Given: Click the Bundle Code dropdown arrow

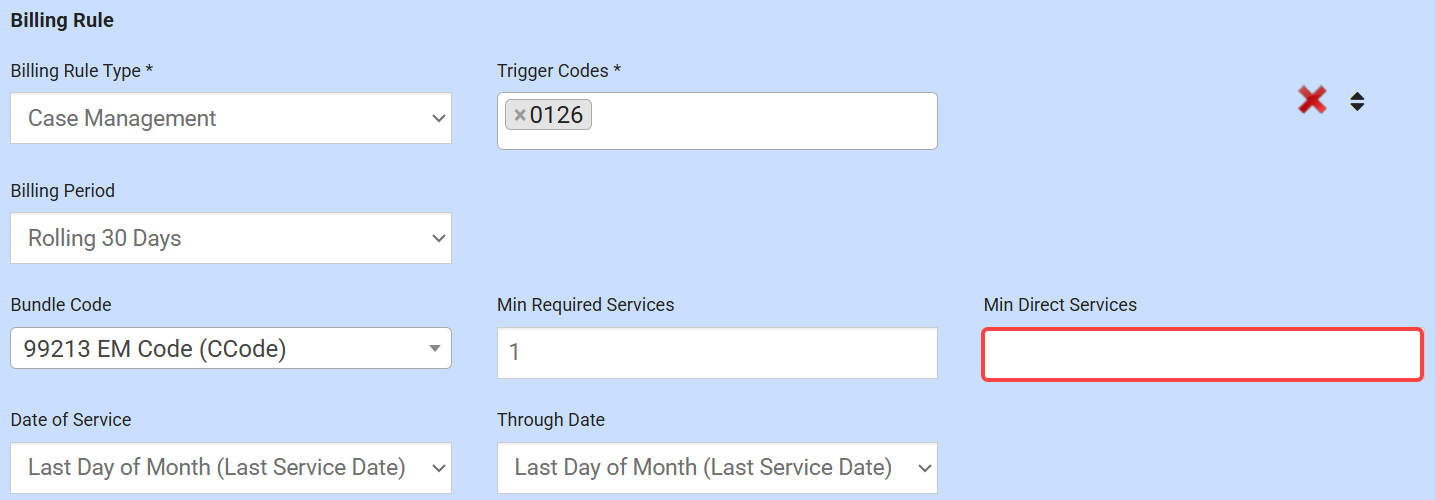Looking at the screenshot, I should click(435, 349).
